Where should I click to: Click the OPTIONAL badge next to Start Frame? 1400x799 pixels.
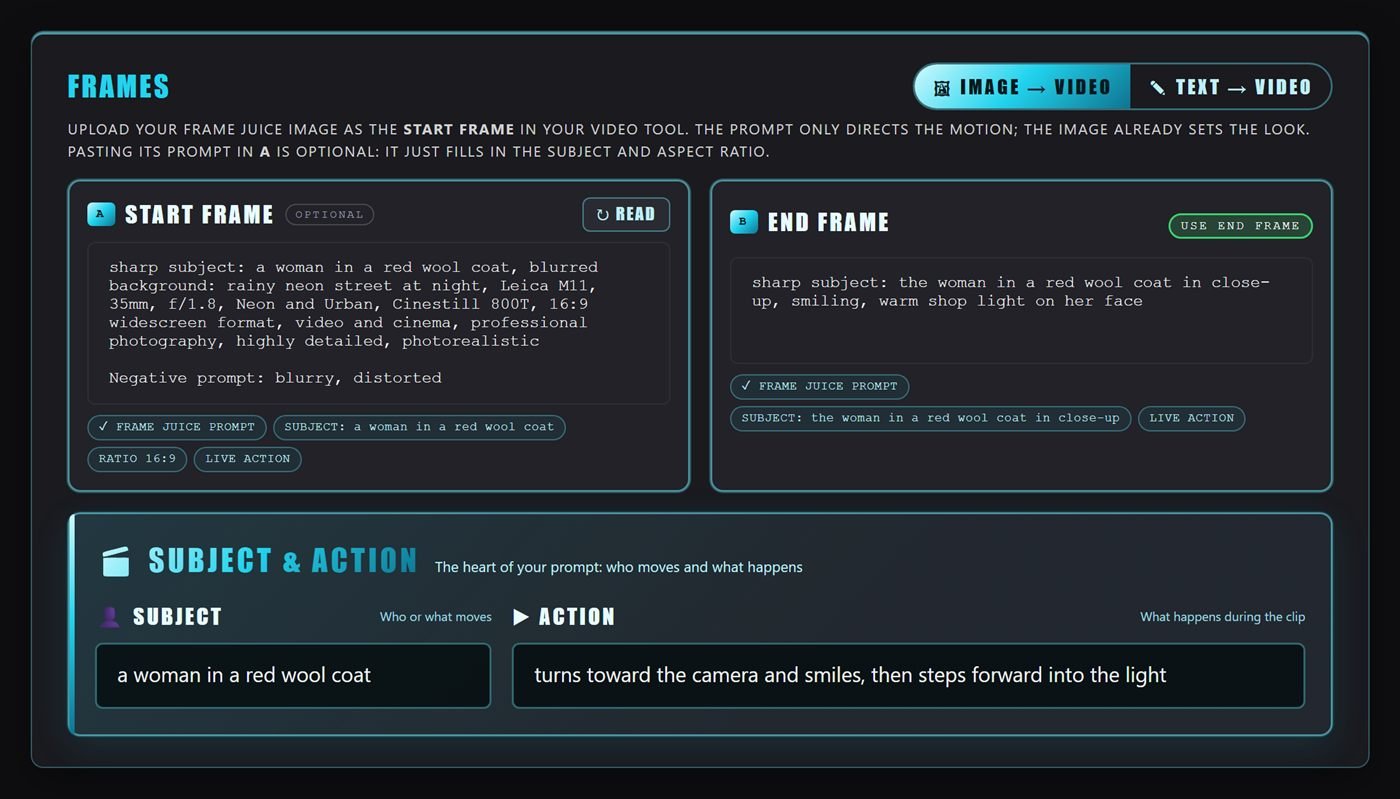point(329,215)
